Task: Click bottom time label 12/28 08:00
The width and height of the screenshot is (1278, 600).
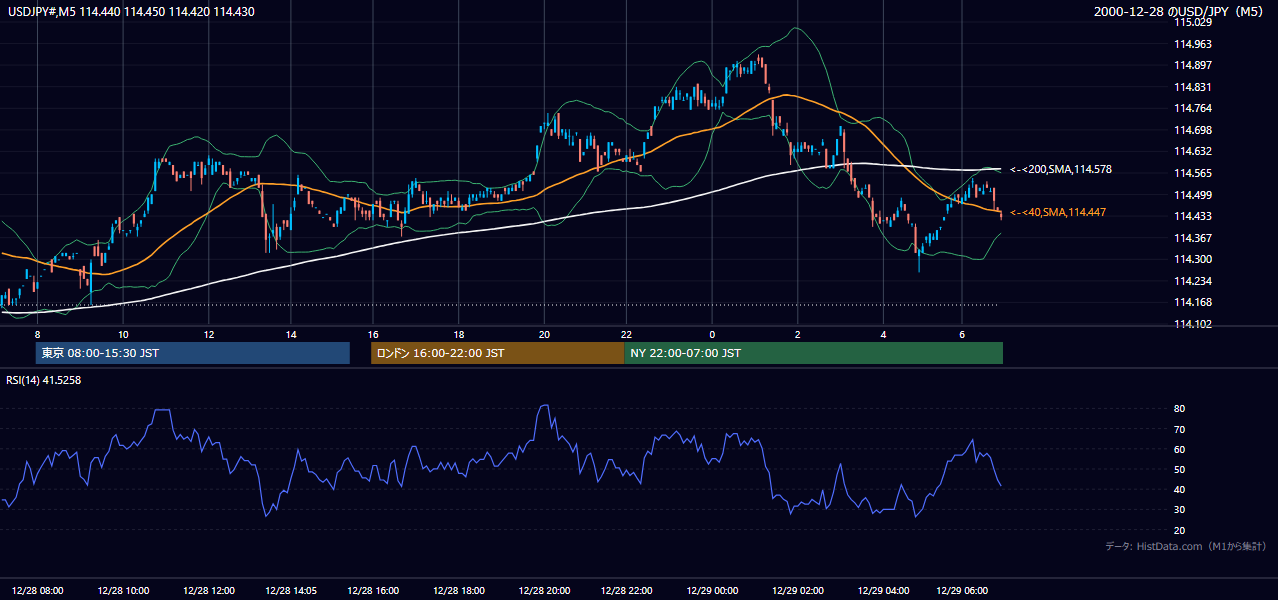Action: click(x=37, y=591)
